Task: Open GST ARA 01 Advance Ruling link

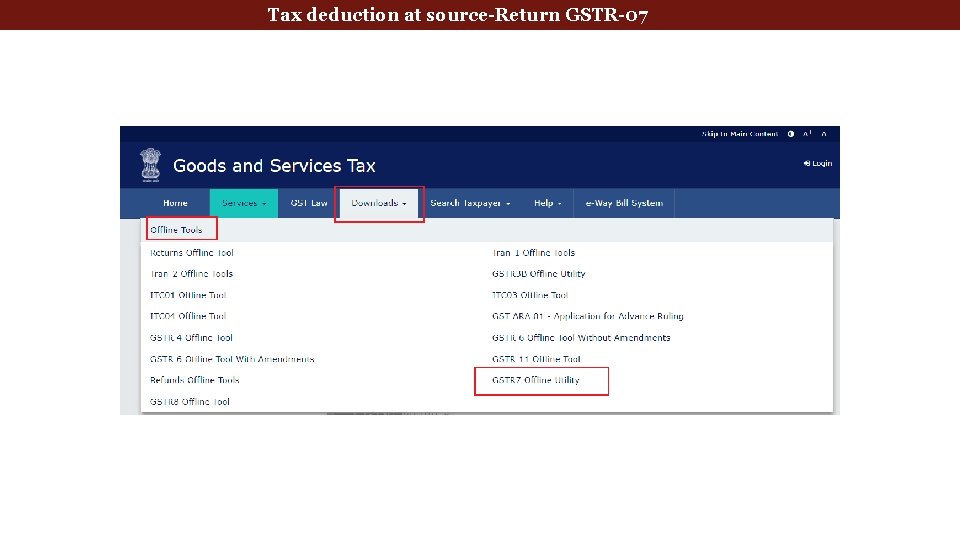Action: coord(588,316)
